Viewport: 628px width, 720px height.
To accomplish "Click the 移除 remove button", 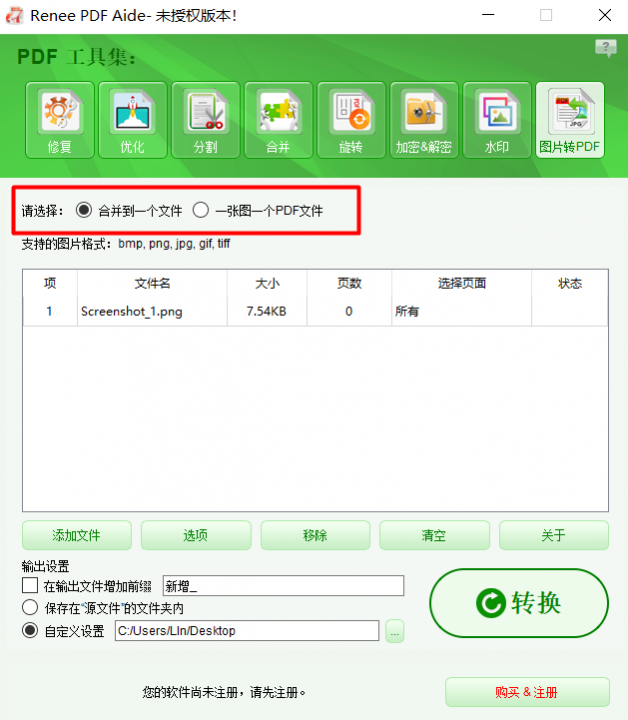I will 315,535.
